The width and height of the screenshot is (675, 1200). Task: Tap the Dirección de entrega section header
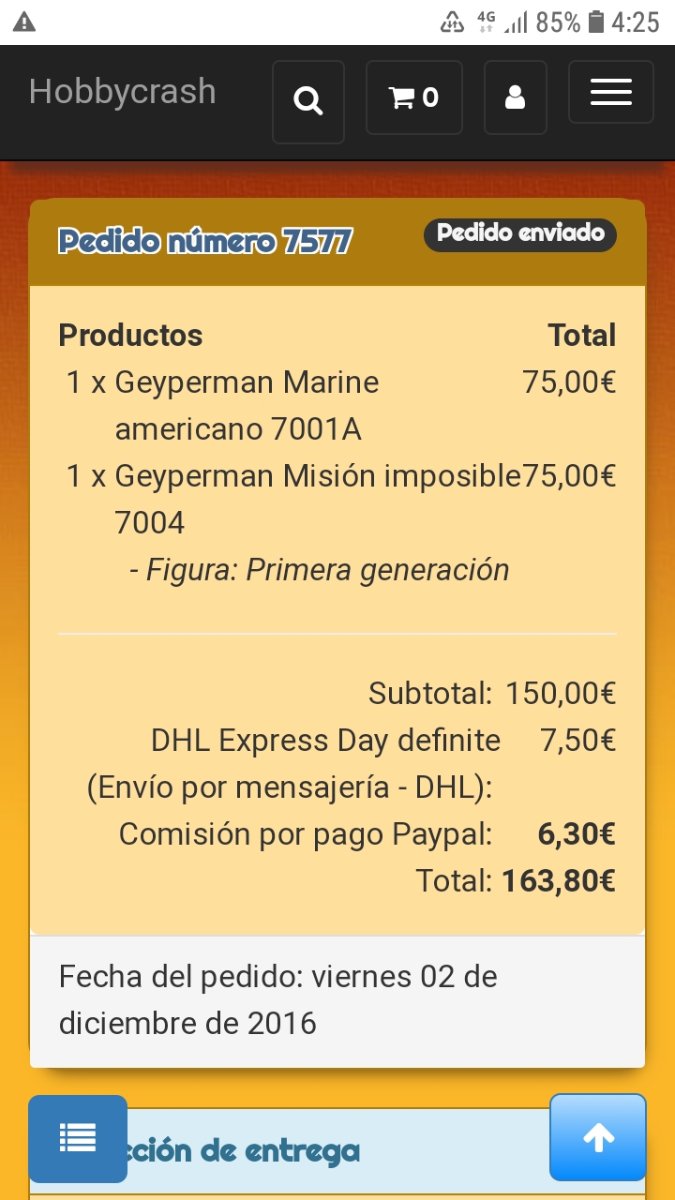(240, 1151)
